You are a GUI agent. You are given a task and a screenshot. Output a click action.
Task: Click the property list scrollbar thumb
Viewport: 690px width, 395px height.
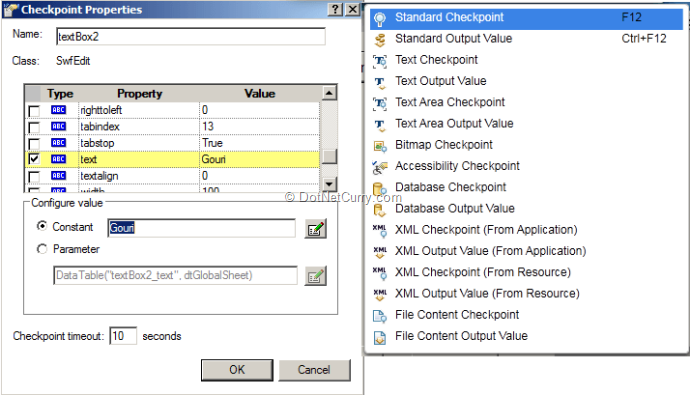click(x=329, y=156)
